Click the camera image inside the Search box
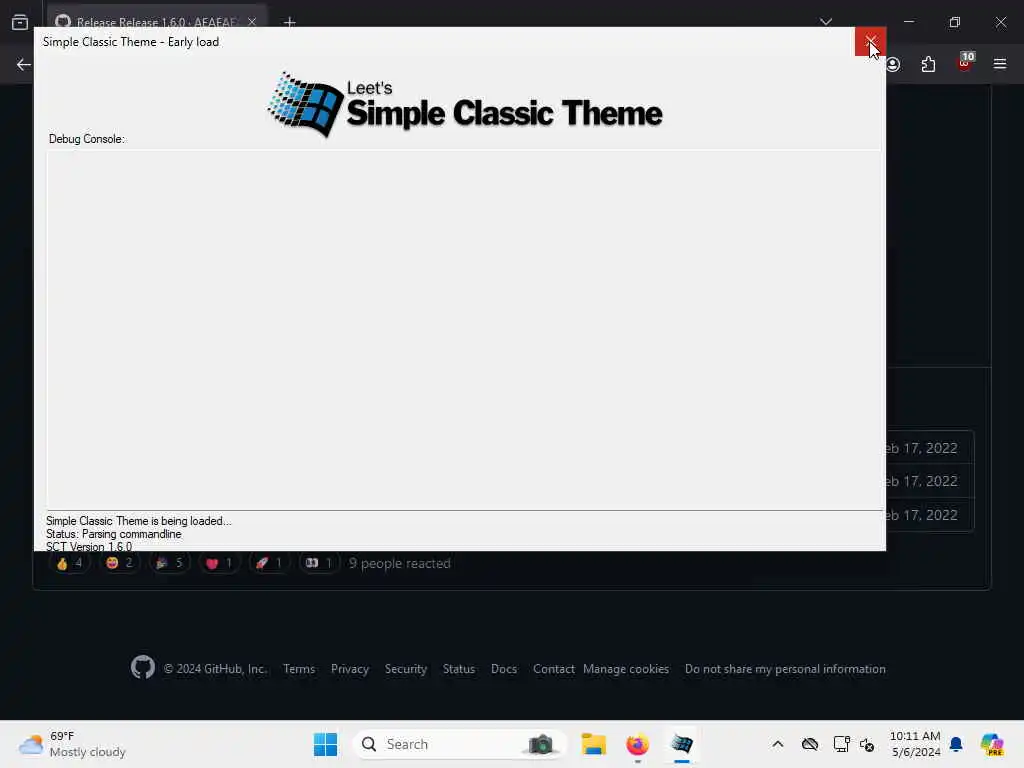Image resolution: width=1024 pixels, height=768 pixels. 541,744
